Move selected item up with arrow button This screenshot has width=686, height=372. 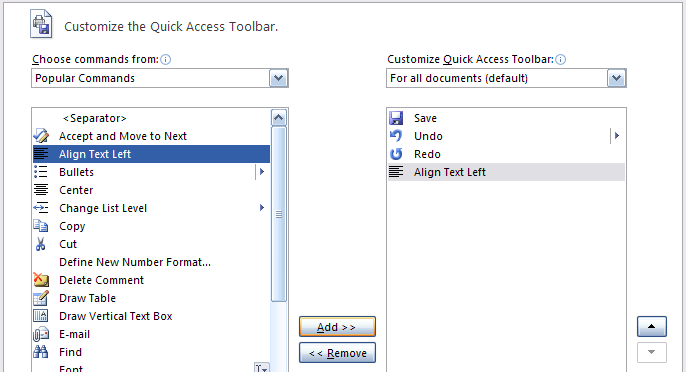pos(651,326)
